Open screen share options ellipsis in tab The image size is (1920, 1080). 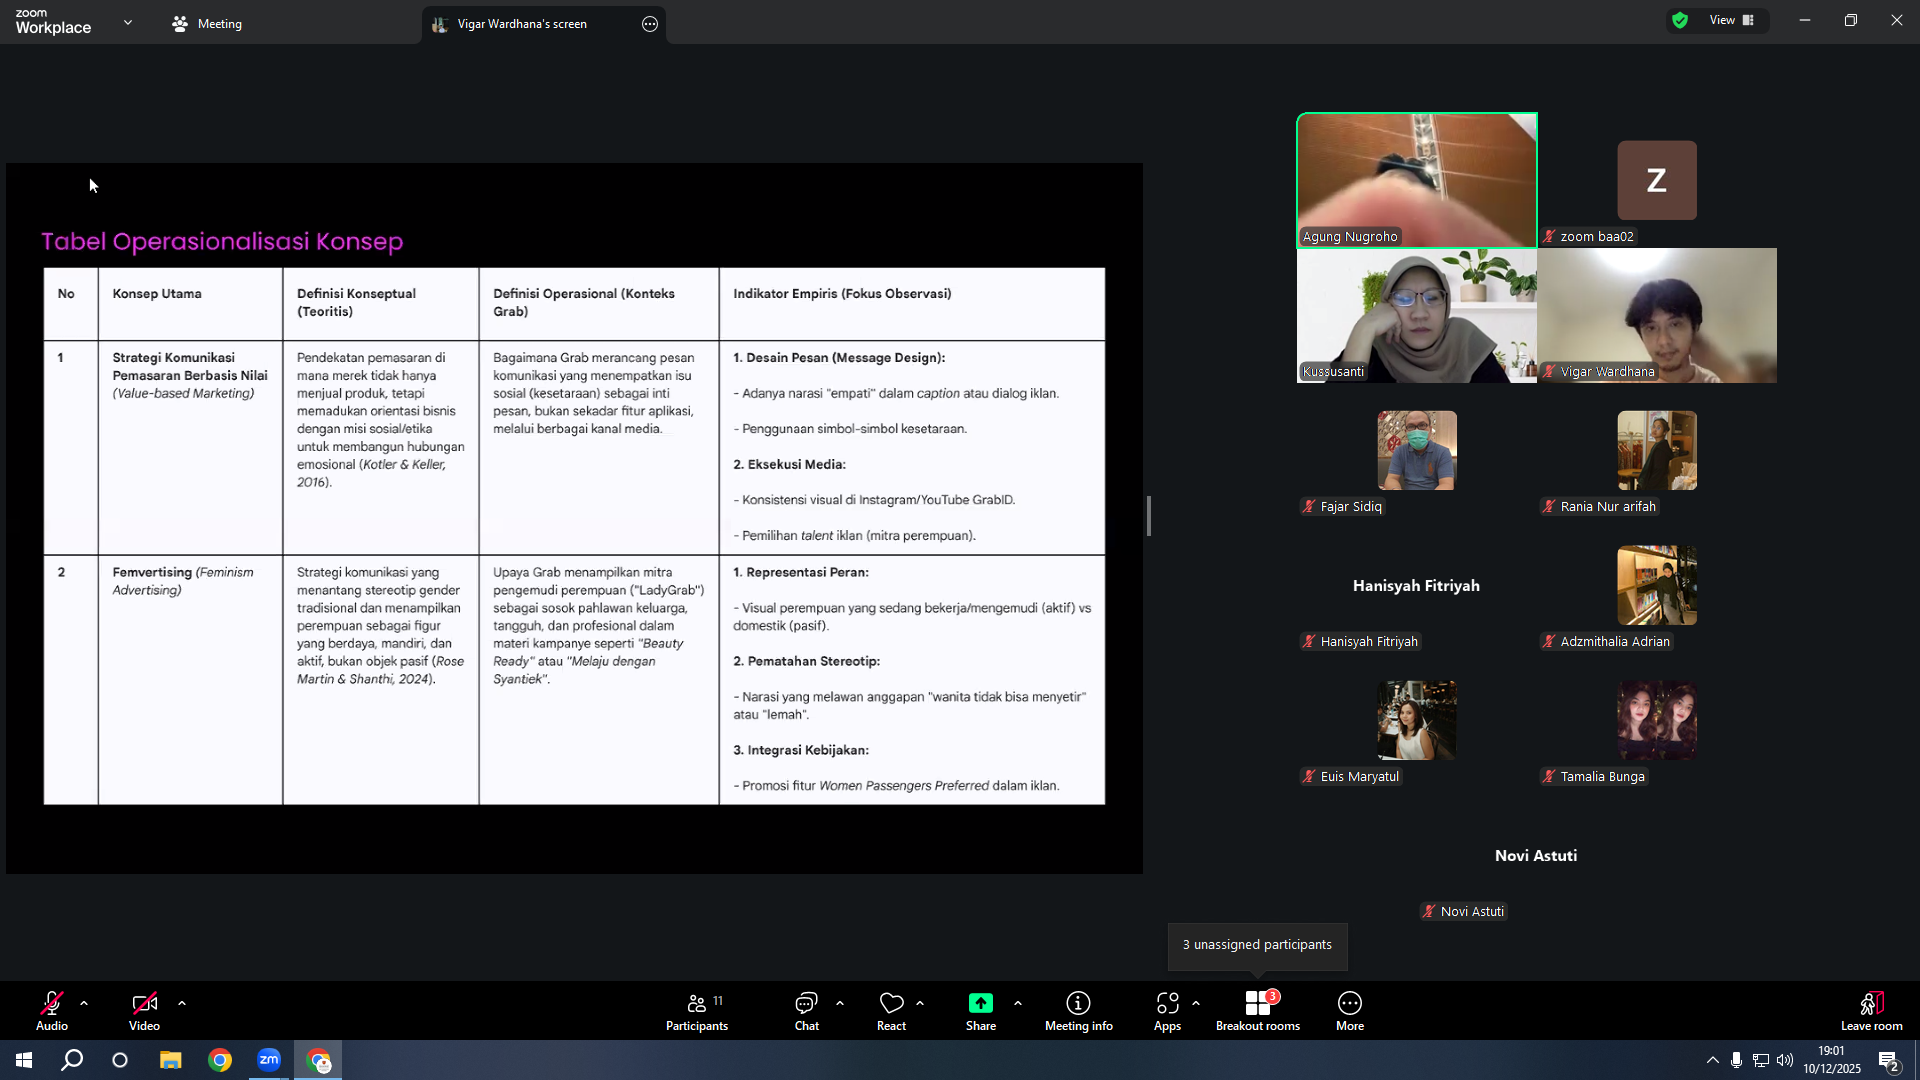pos(650,24)
